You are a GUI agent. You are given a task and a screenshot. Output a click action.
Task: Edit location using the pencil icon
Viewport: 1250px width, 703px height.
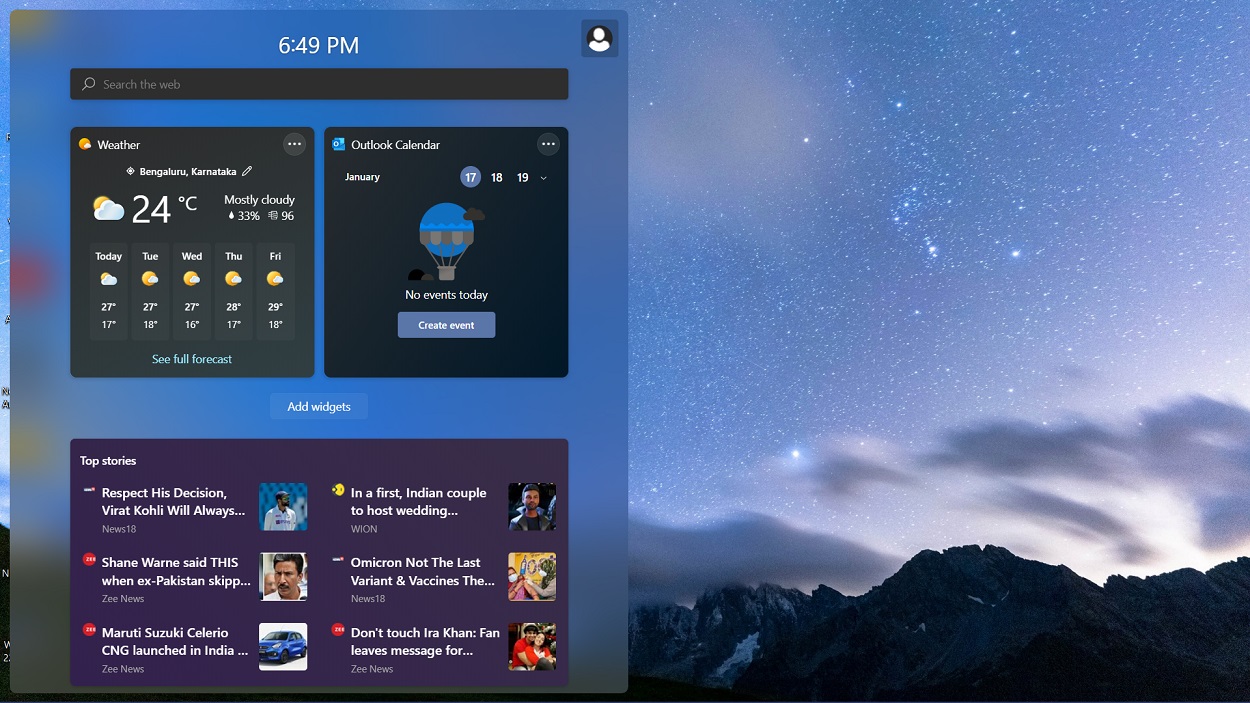click(246, 170)
